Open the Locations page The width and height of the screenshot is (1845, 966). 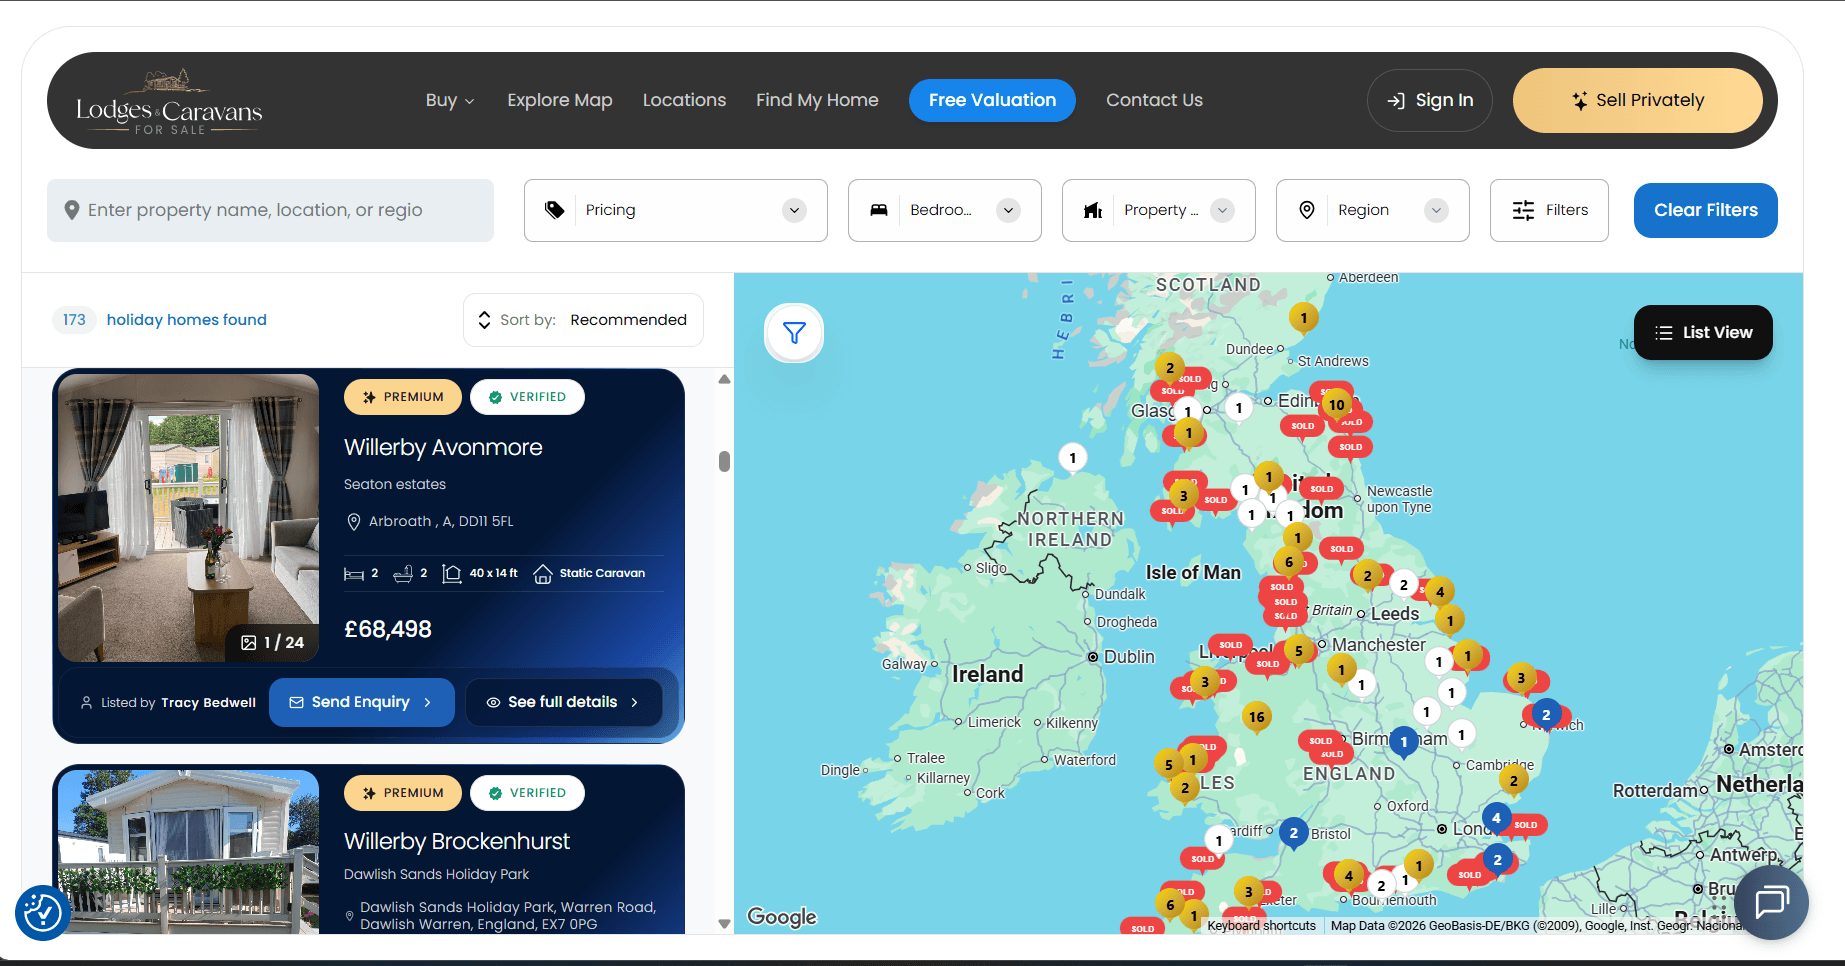(x=684, y=100)
